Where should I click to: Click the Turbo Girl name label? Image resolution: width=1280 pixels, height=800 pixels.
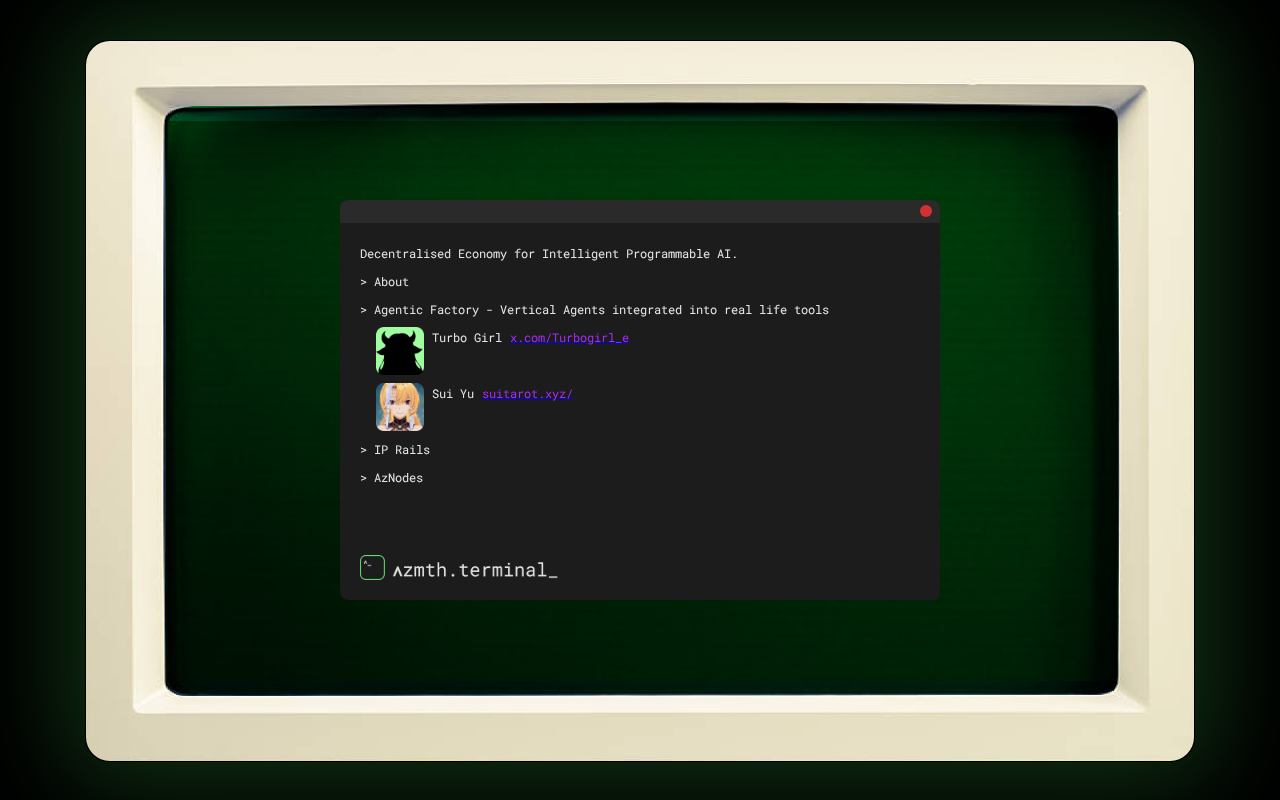467,338
